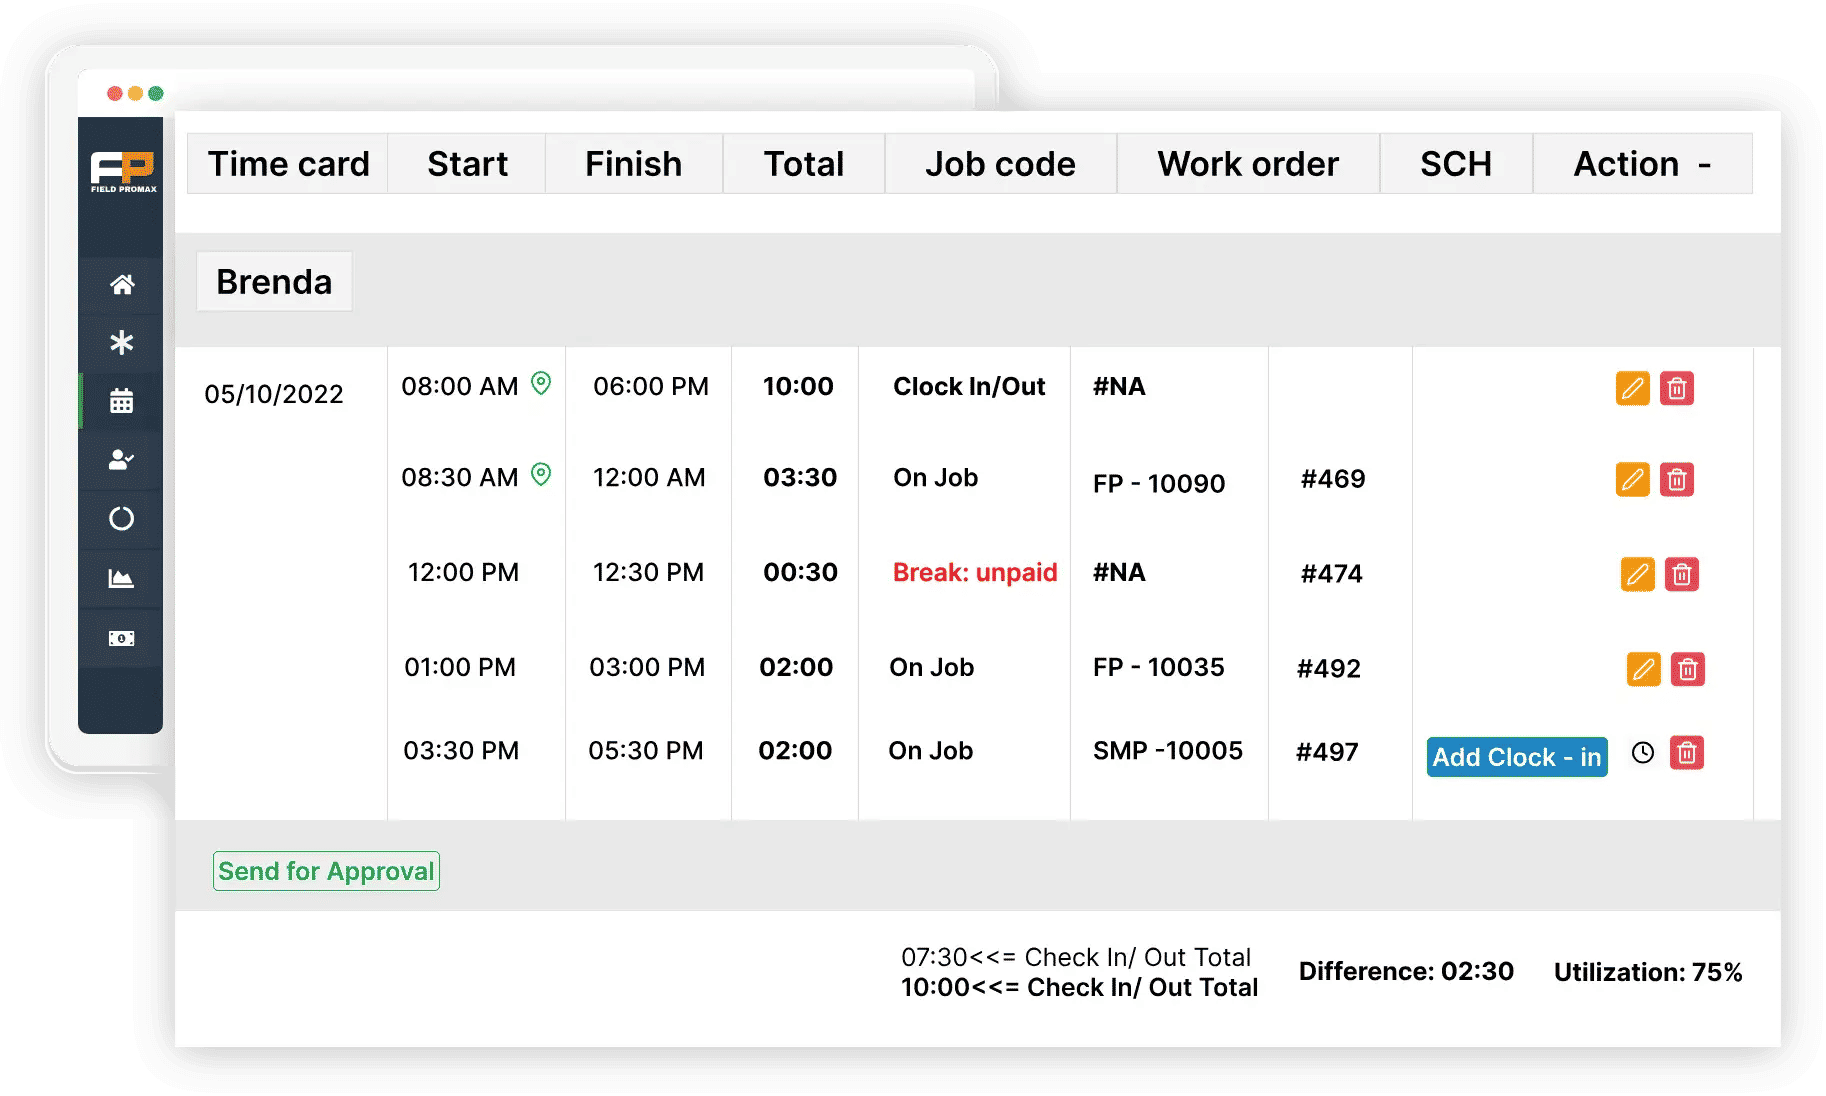This screenshot has width=1826, height=1096.
Task: Click the clock icon in SMP -10005 row
Action: coord(1643,753)
